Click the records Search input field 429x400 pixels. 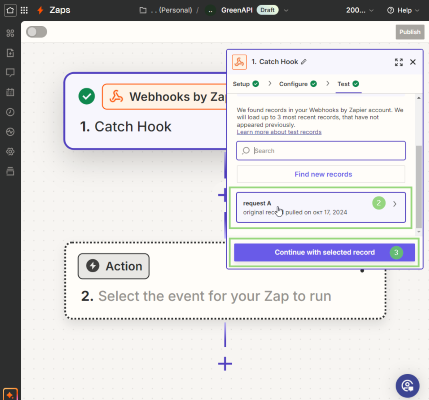tap(321, 151)
